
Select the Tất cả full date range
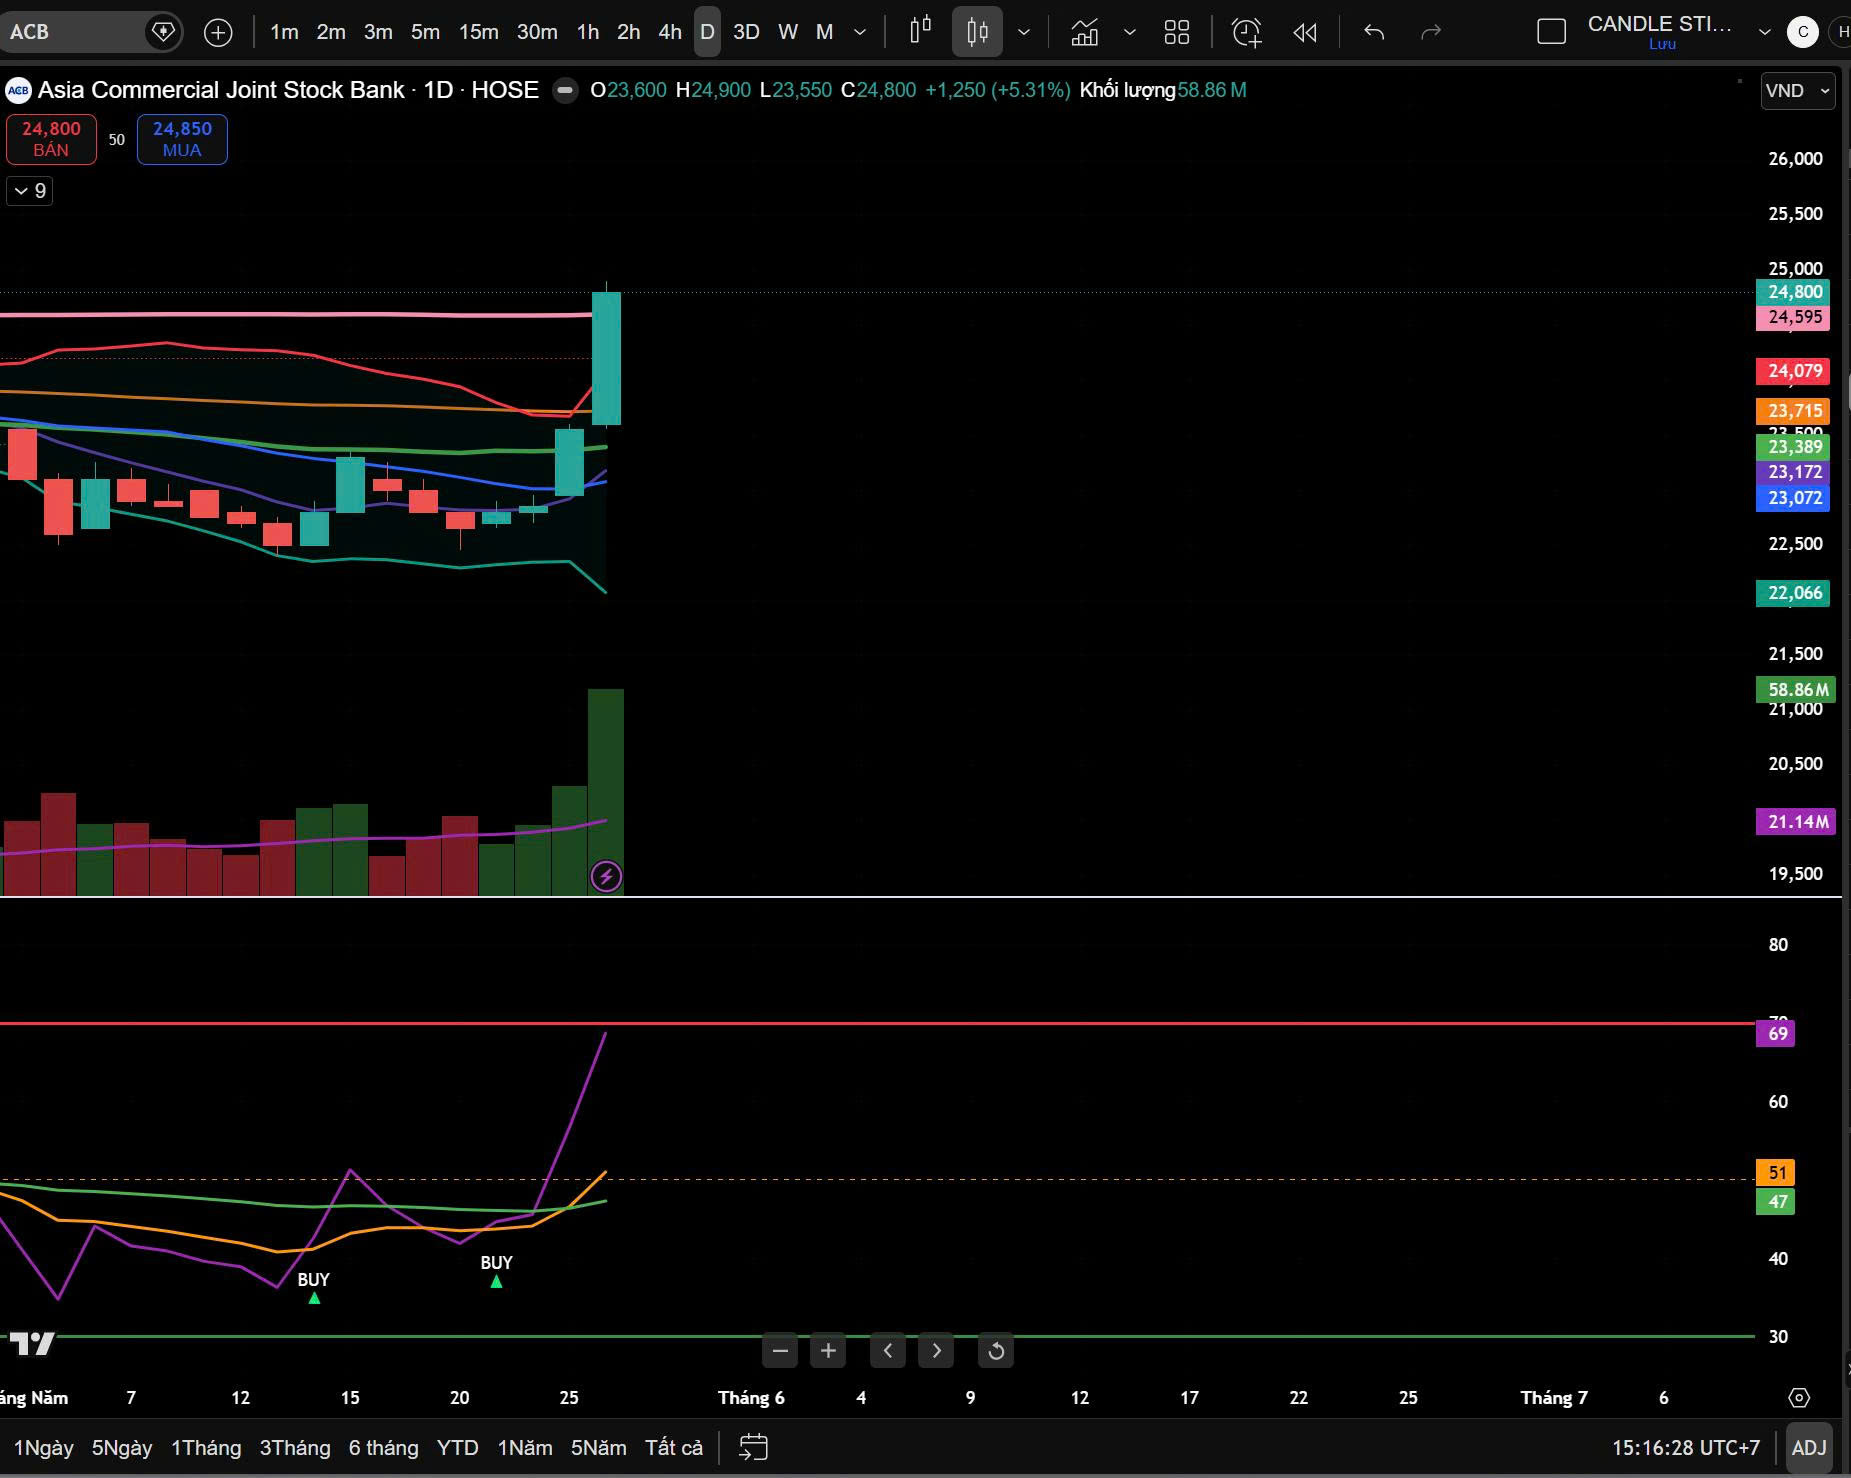coord(674,1447)
